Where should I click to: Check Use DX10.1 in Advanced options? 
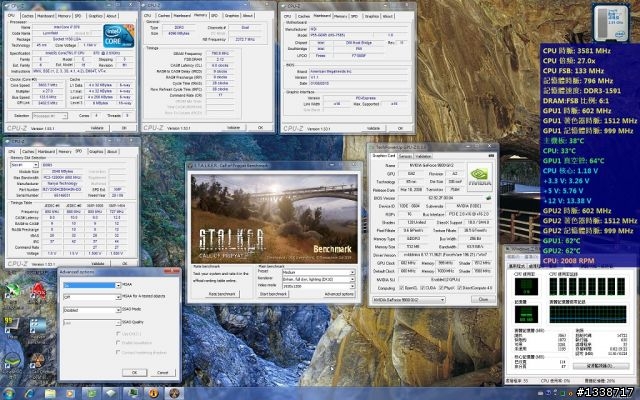[x=118, y=334]
